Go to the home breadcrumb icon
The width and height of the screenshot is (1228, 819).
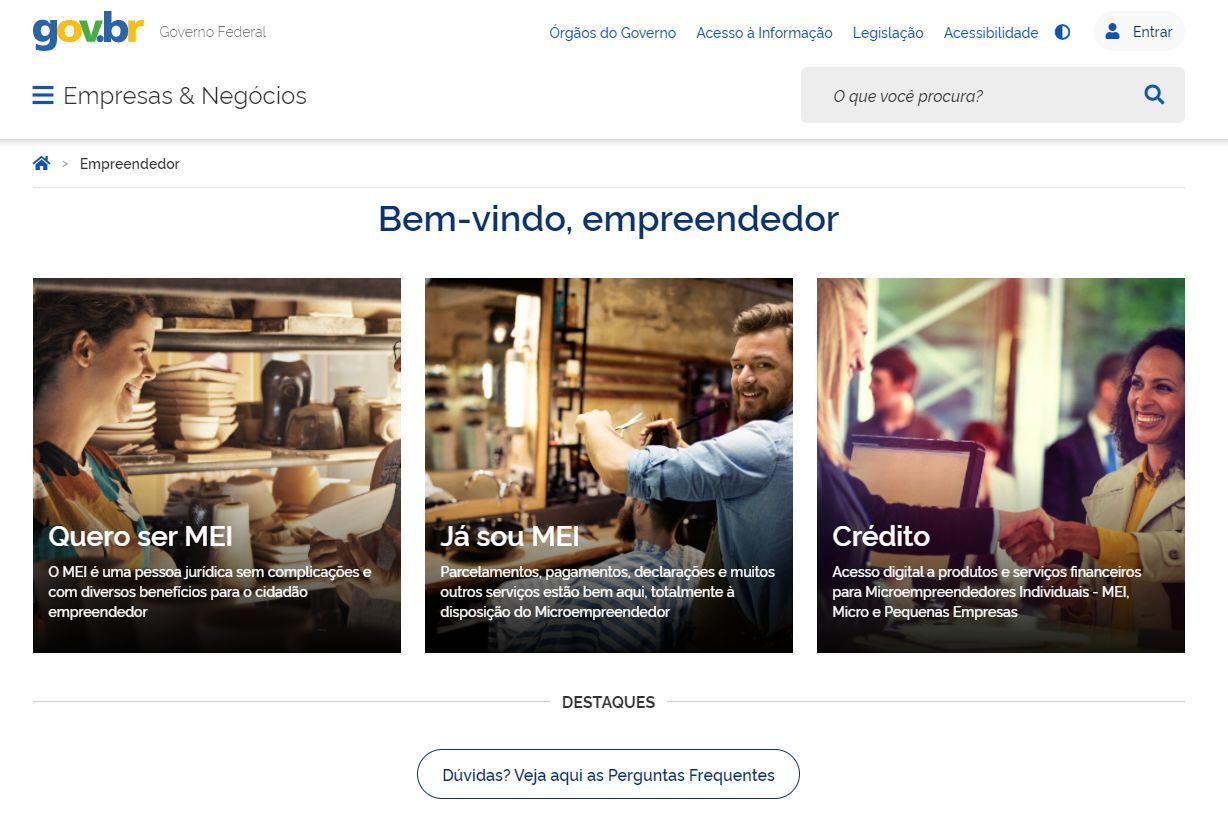pos(41,163)
